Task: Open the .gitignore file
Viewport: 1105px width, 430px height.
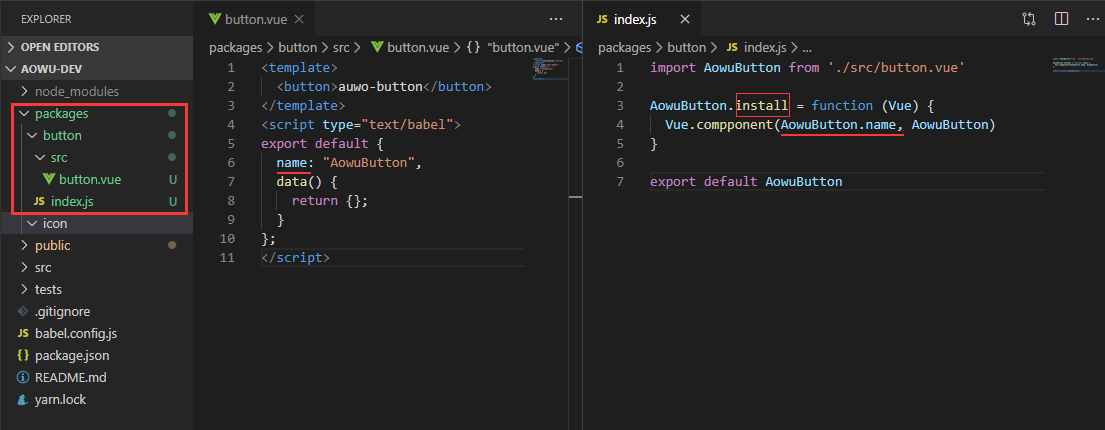Action: [63, 311]
